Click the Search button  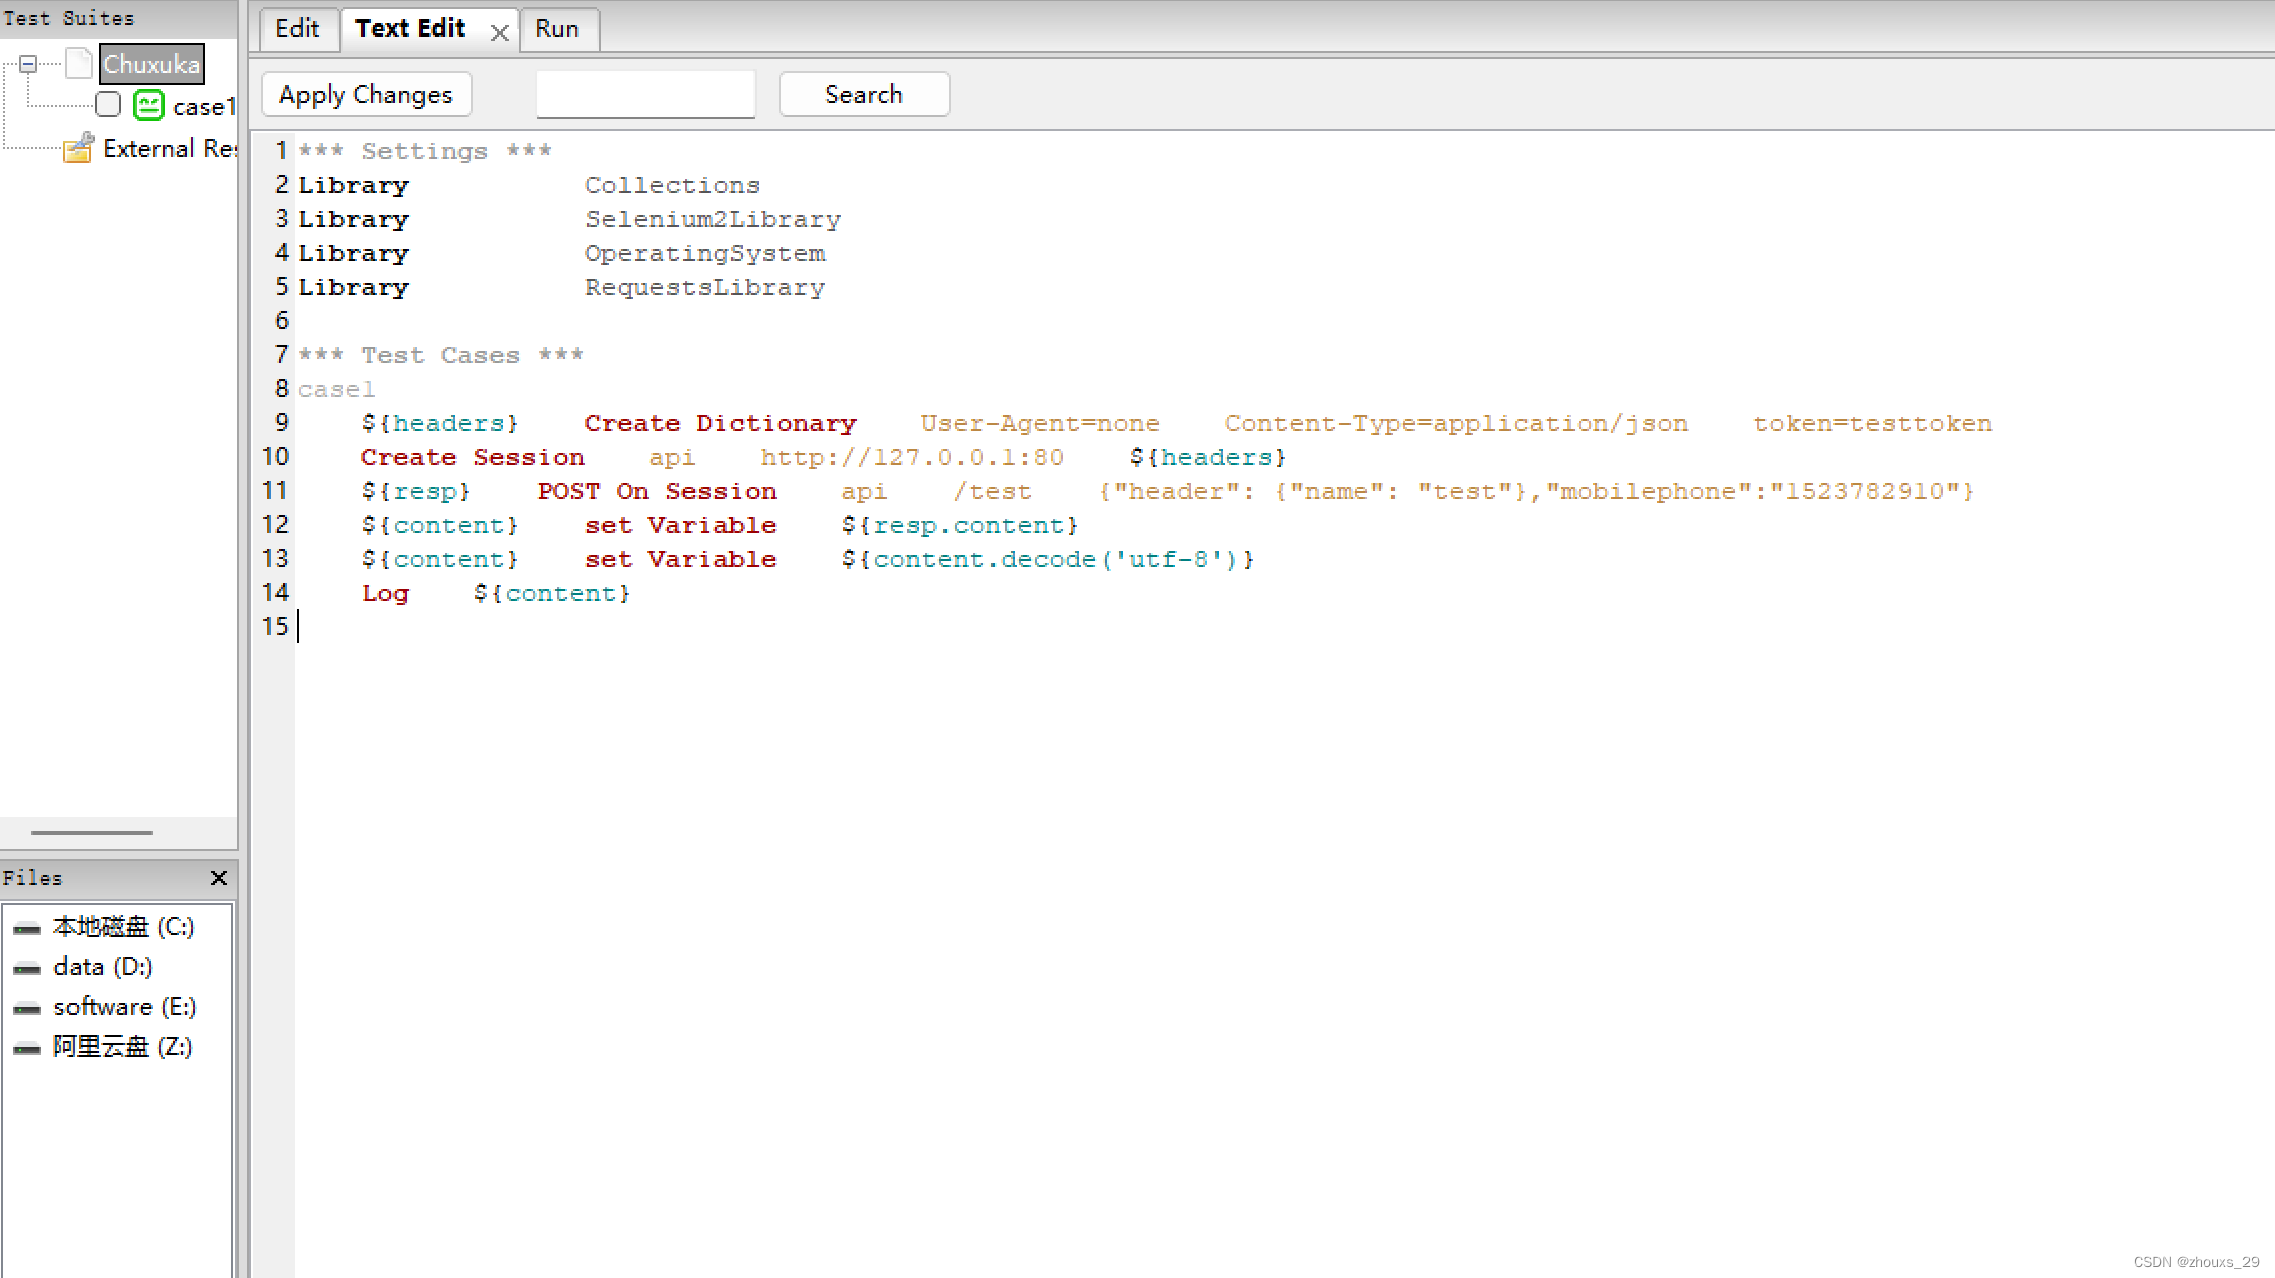pos(864,95)
